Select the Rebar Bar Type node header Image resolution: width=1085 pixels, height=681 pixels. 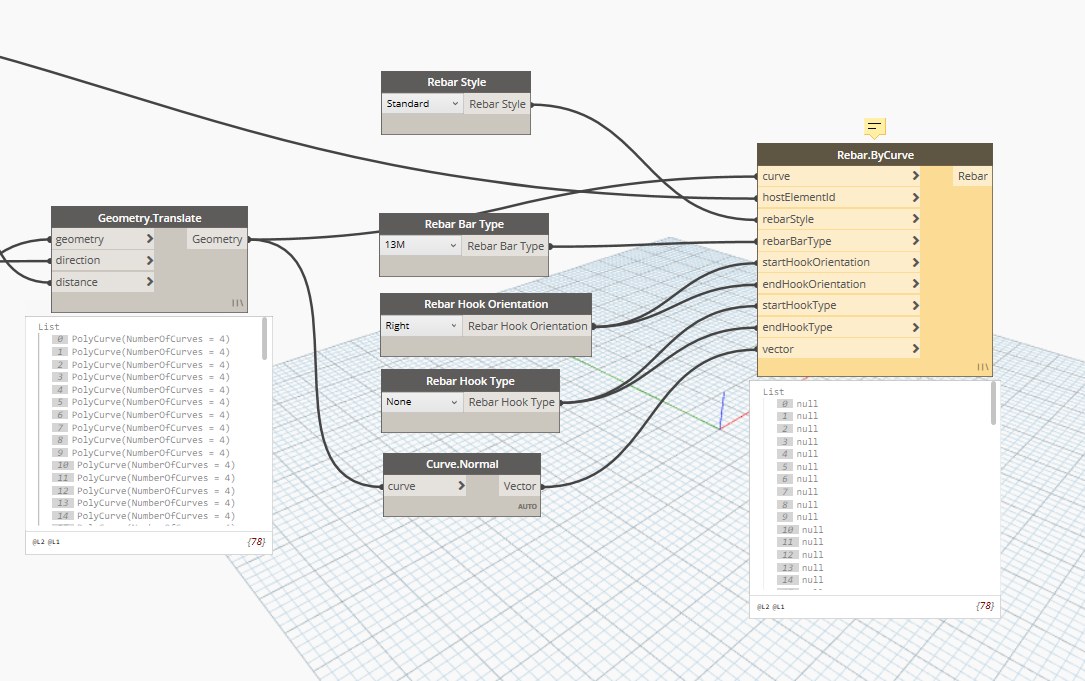pos(464,224)
